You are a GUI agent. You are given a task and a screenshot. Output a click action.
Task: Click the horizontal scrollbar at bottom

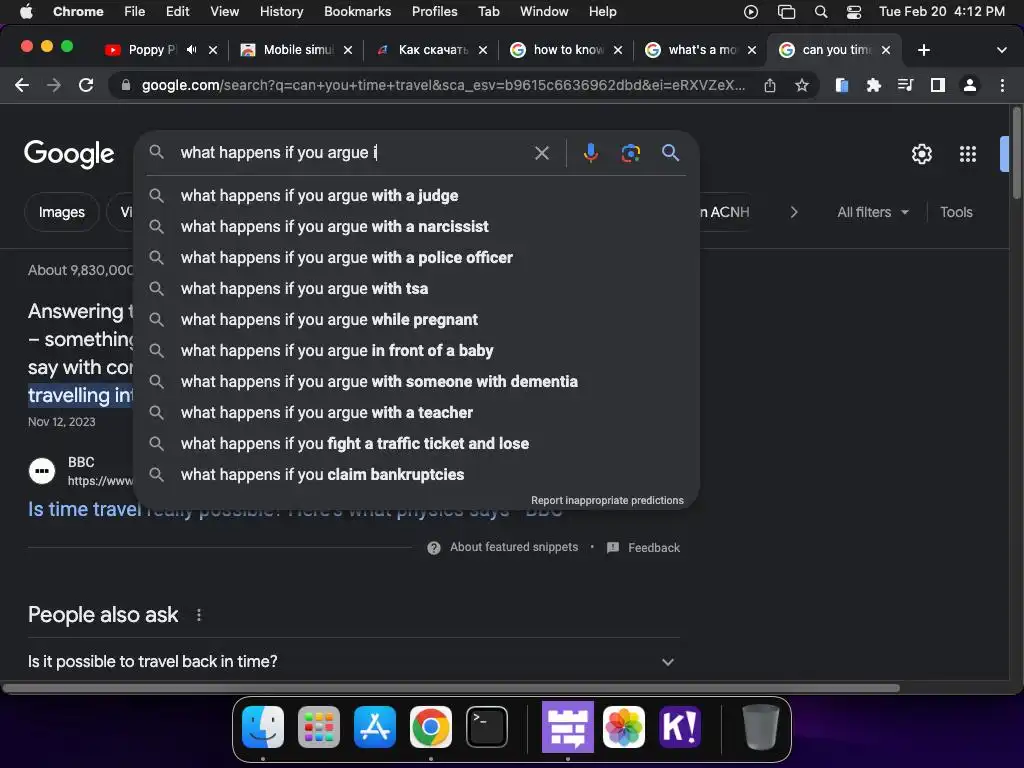coord(451,688)
